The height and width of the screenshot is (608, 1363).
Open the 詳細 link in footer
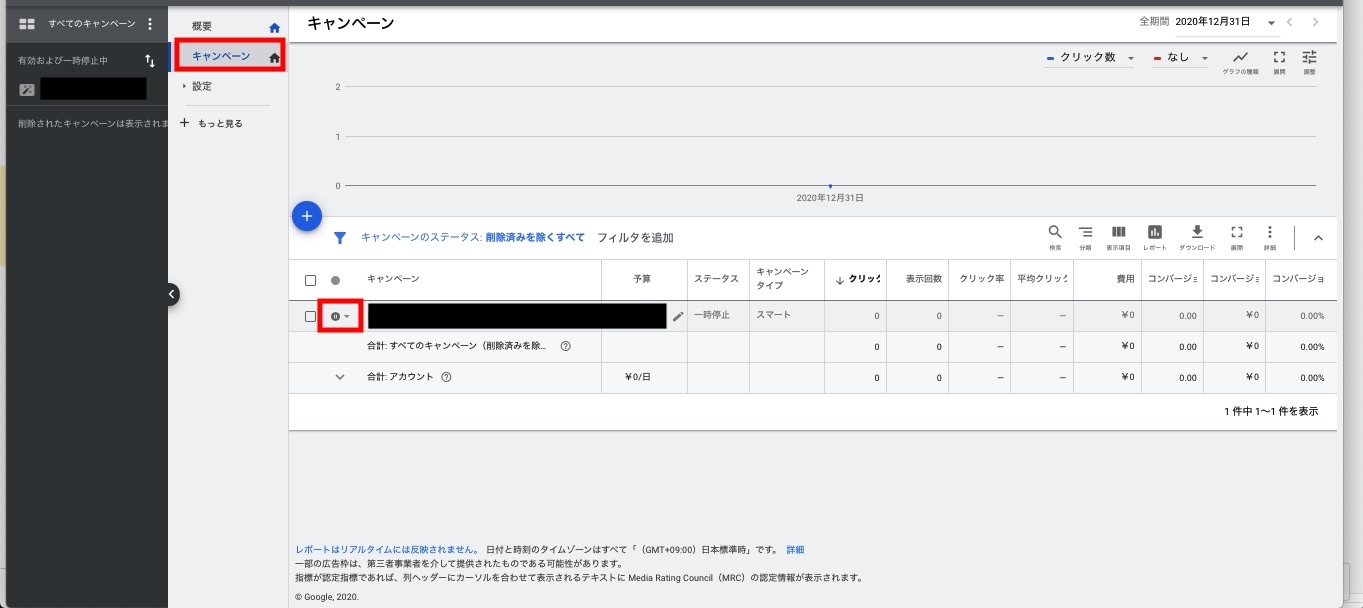pyautogui.click(x=795, y=550)
